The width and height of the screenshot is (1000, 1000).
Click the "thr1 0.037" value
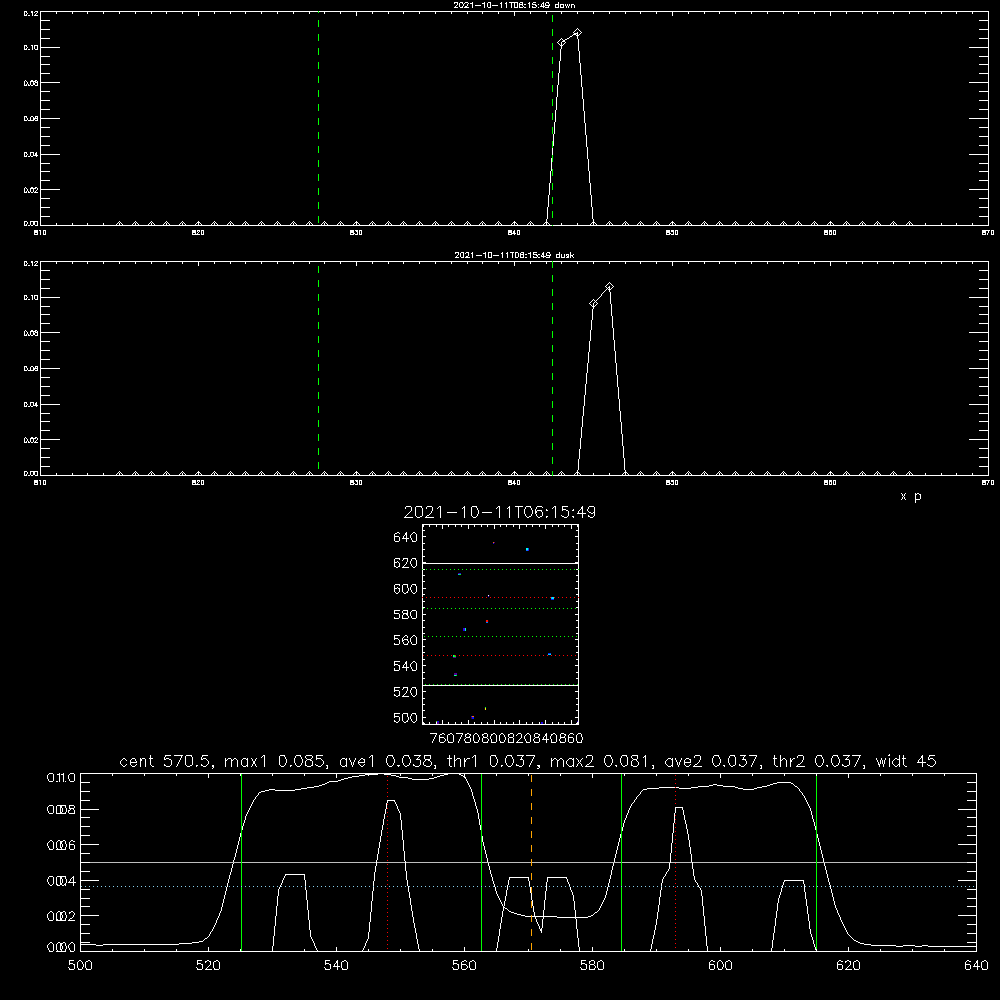pyautogui.click(x=492, y=761)
